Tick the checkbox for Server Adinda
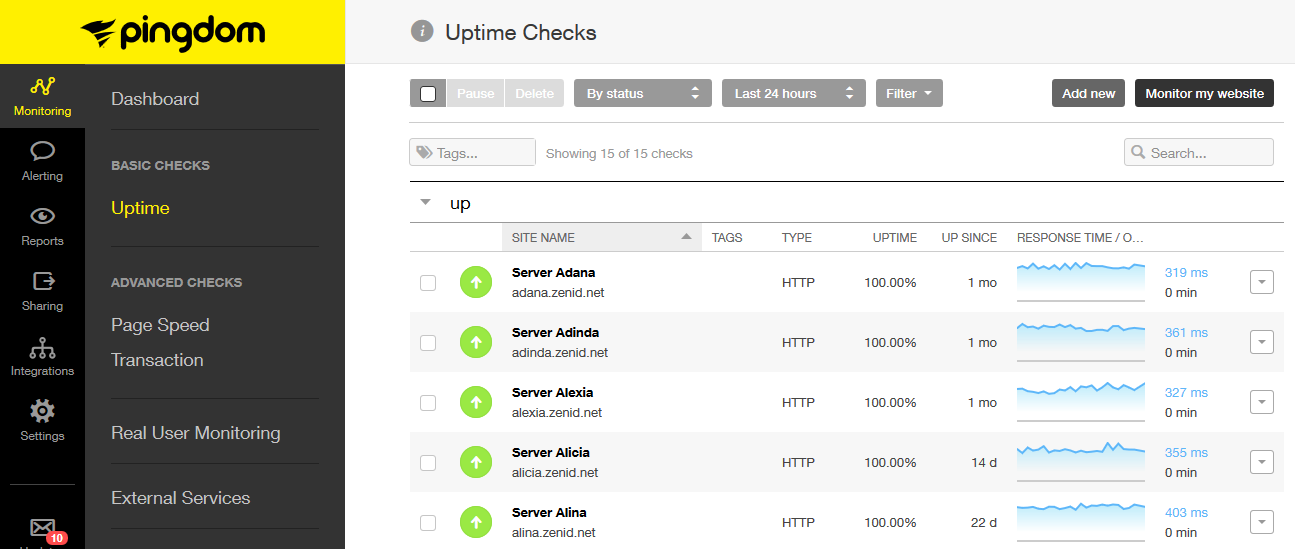 [x=428, y=343]
